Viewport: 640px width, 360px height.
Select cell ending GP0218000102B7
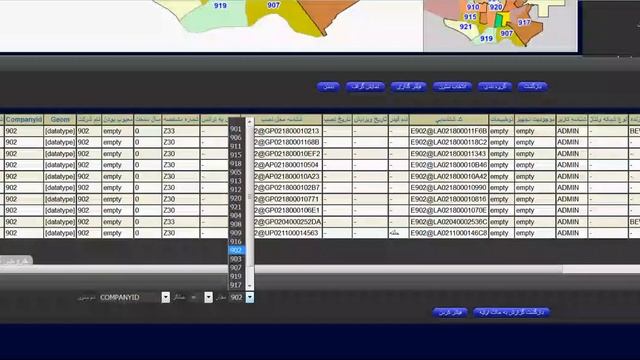tap(288, 188)
